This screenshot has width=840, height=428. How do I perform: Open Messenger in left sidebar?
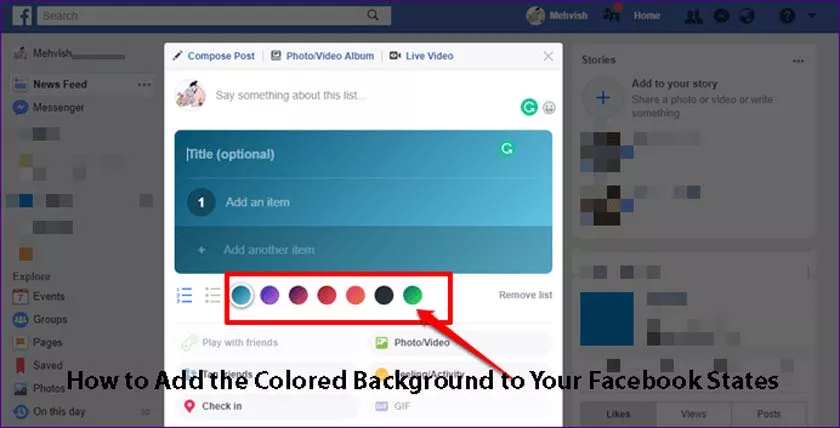pyautogui.click(x=58, y=108)
